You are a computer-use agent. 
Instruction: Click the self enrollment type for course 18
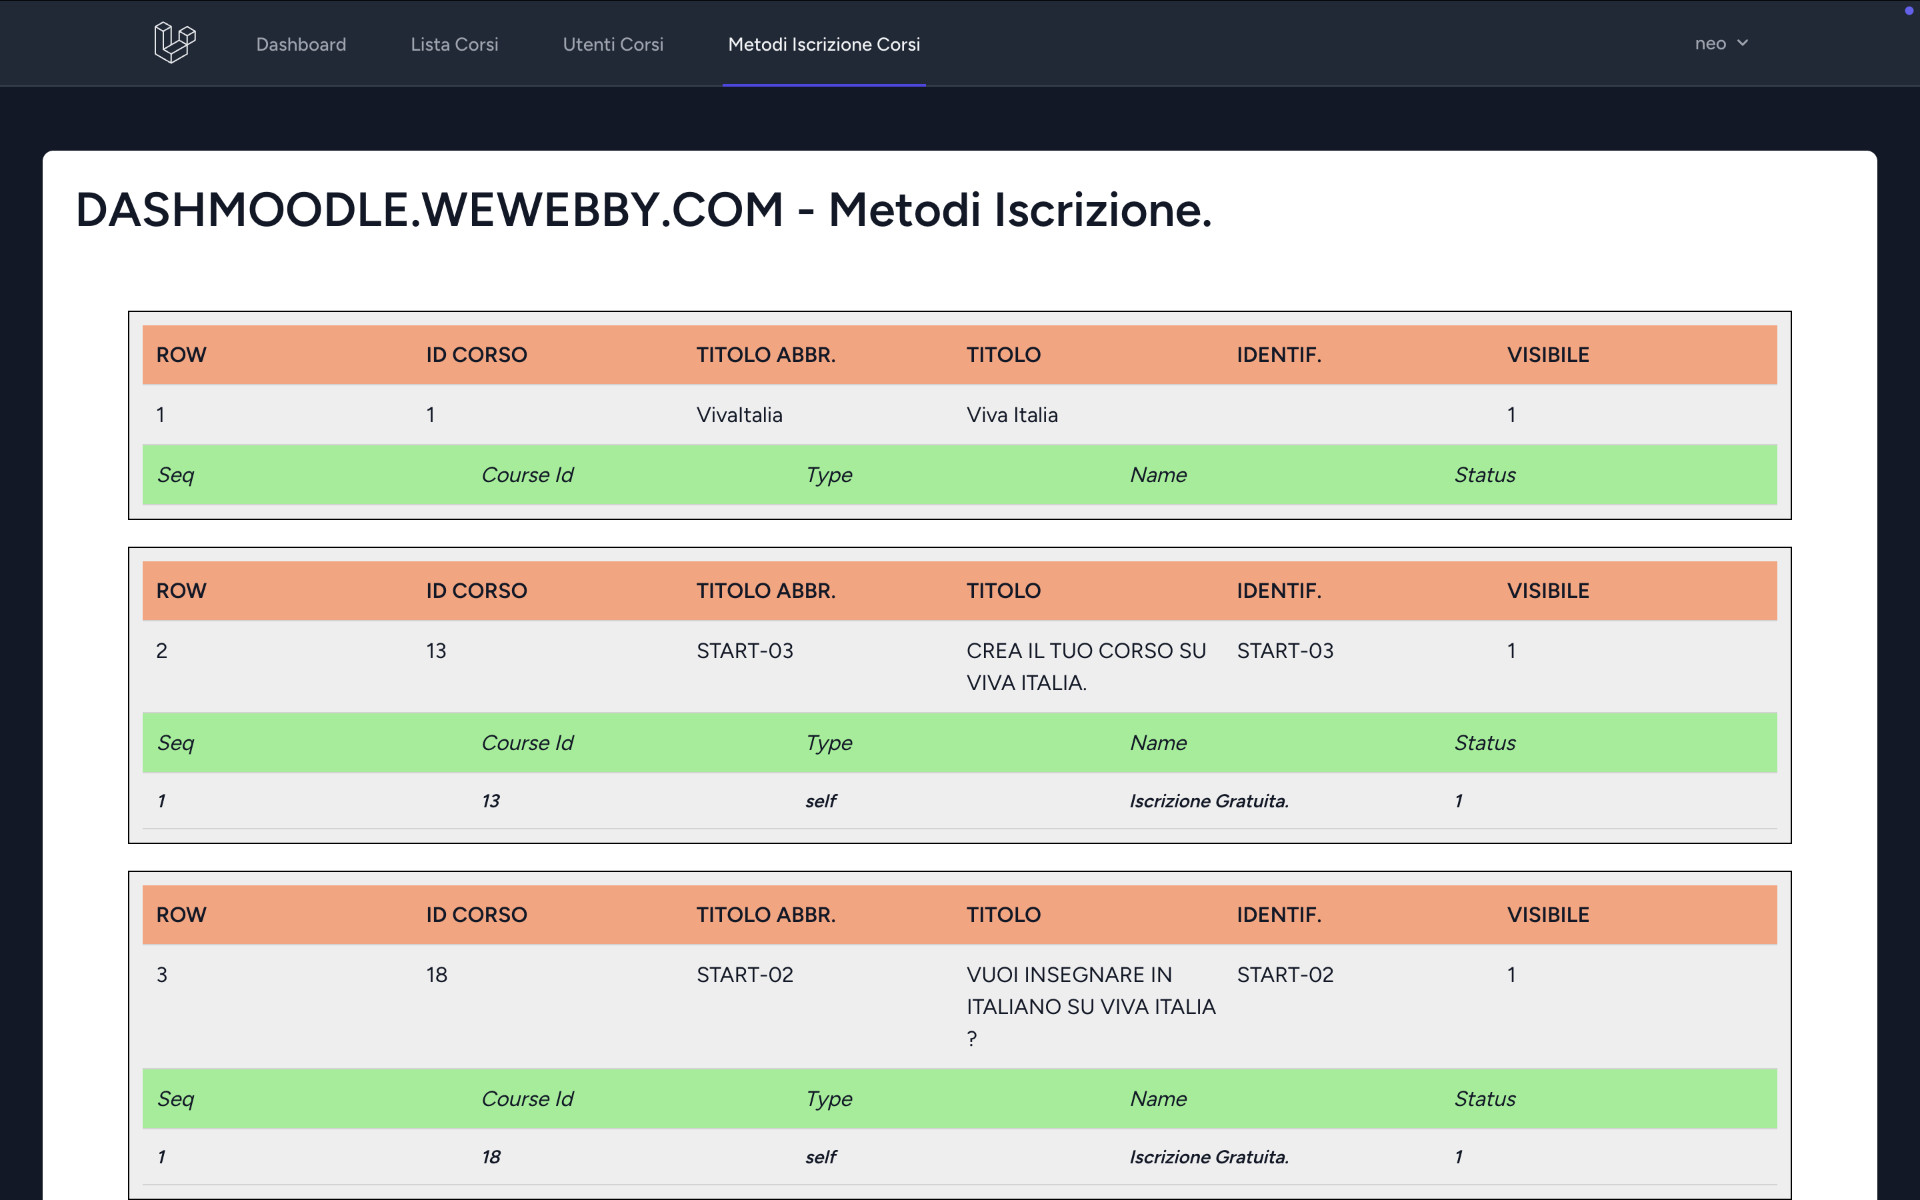pos(820,1156)
